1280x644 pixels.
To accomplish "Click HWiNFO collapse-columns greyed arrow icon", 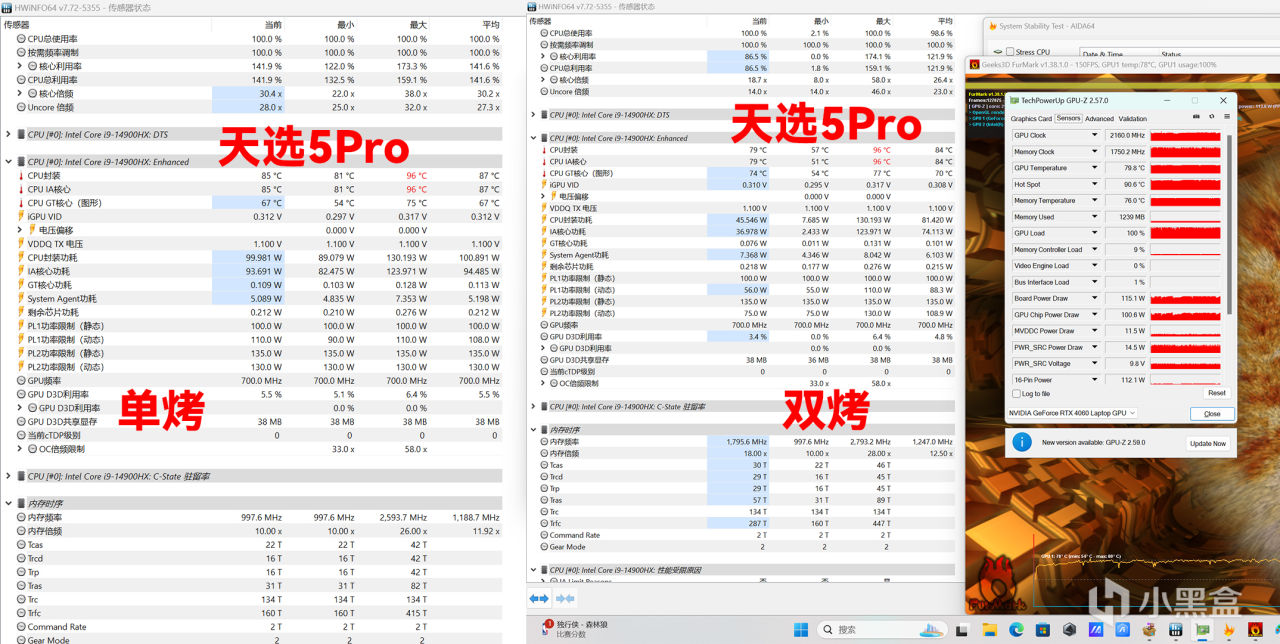I will pyautogui.click(x=565, y=598).
